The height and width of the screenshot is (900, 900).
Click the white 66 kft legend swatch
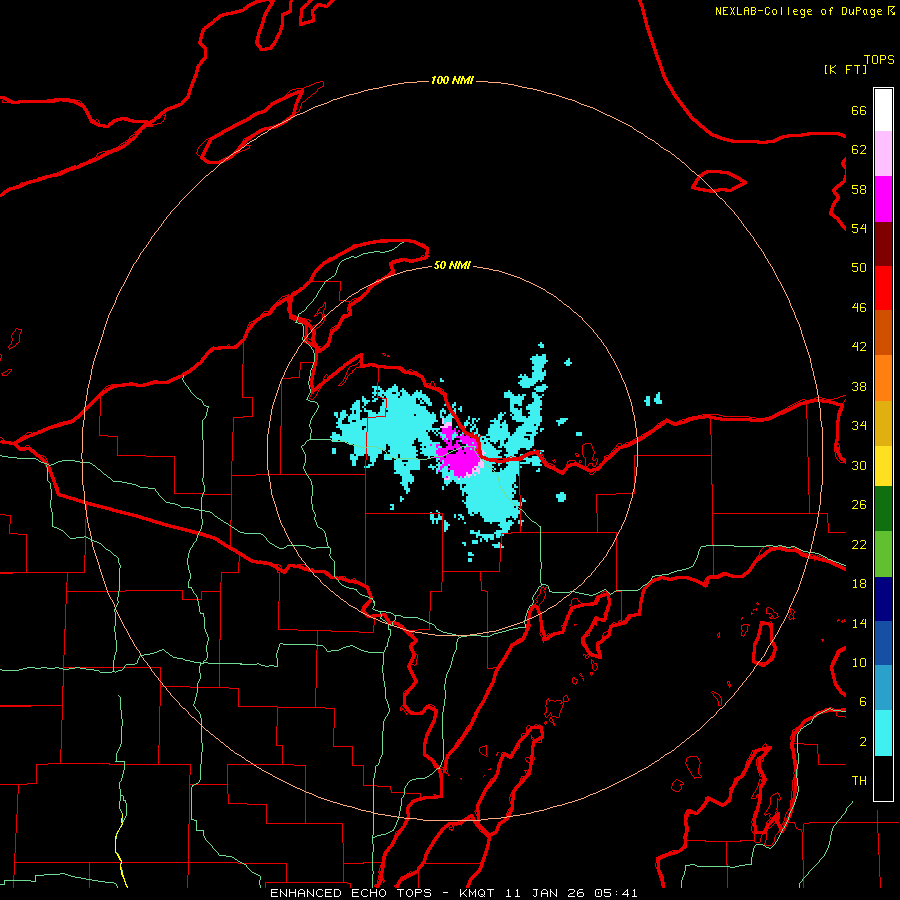[x=883, y=110]
